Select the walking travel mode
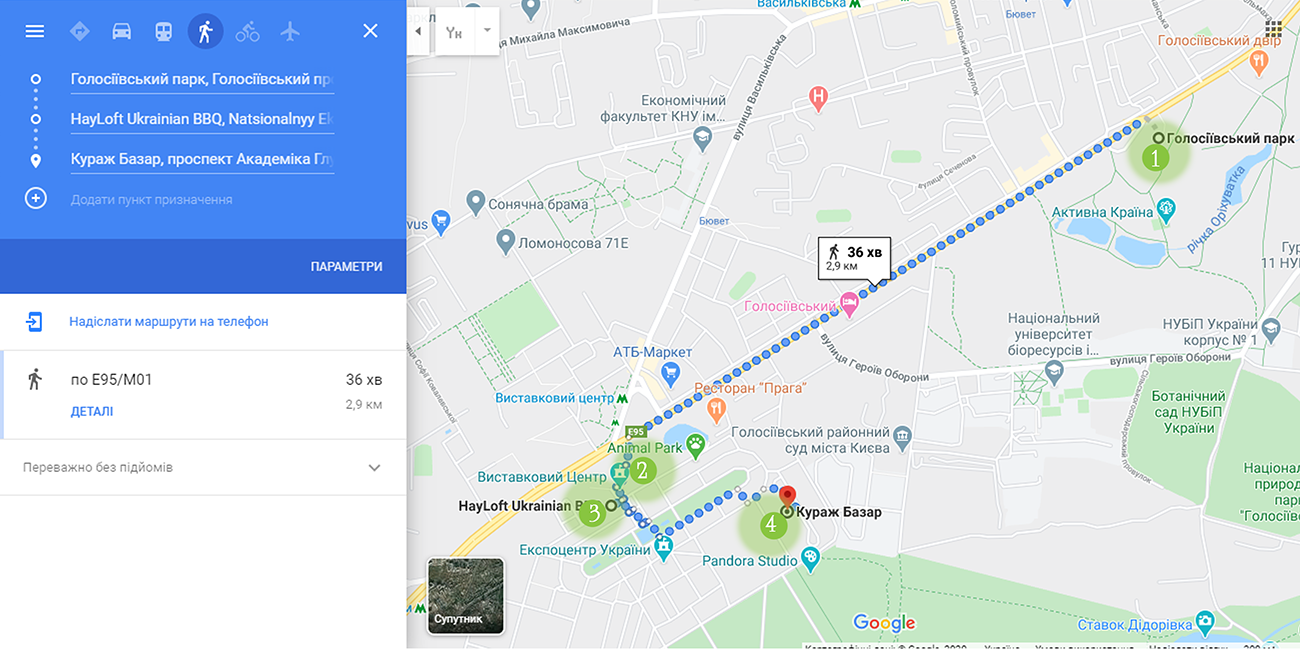This screenshot has height=653, width=1300. pos(205,31)
